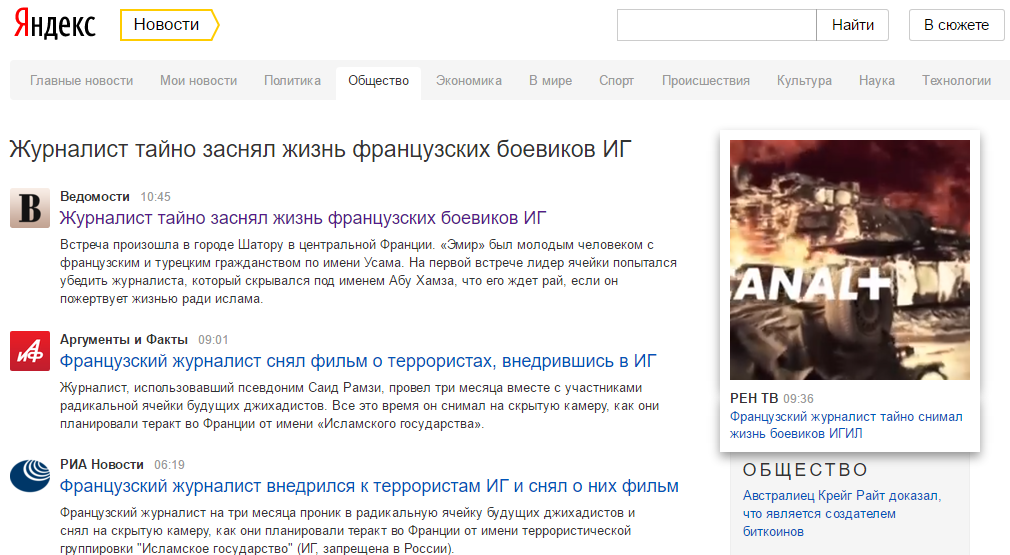This screenshot has width=1010, height=555.
Task: Click the tank video thumbnail
Action: (849, 259)
